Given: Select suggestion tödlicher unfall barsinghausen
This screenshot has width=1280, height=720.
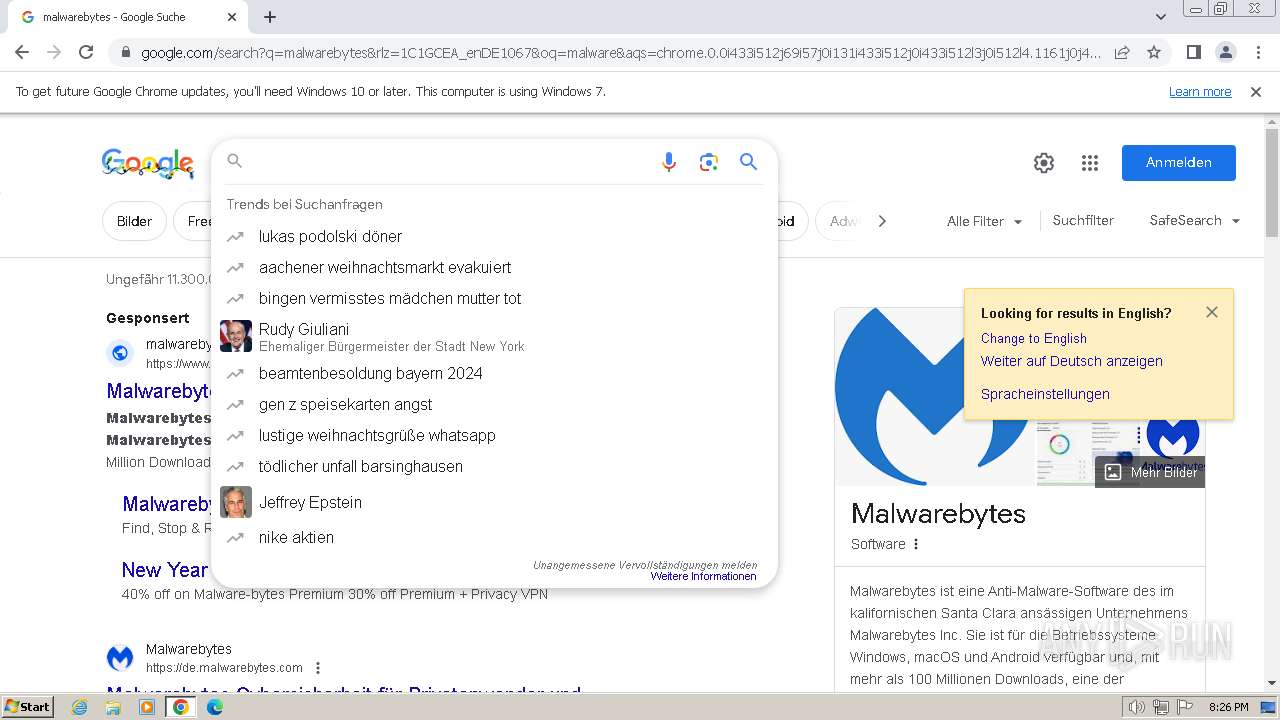Looking at the screenshot, I should [x=494, y=466].
